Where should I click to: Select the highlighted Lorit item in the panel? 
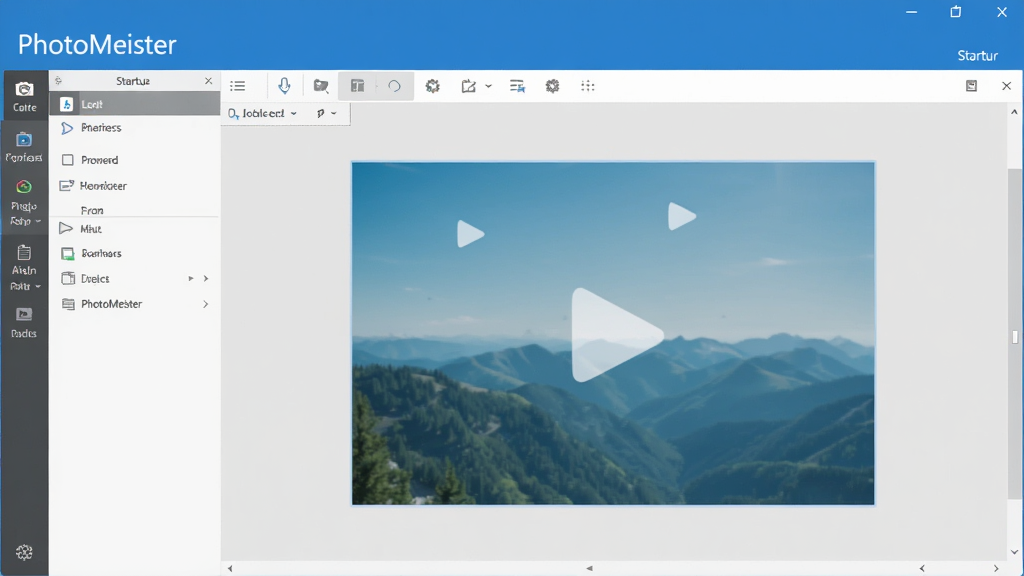[135, 104]
